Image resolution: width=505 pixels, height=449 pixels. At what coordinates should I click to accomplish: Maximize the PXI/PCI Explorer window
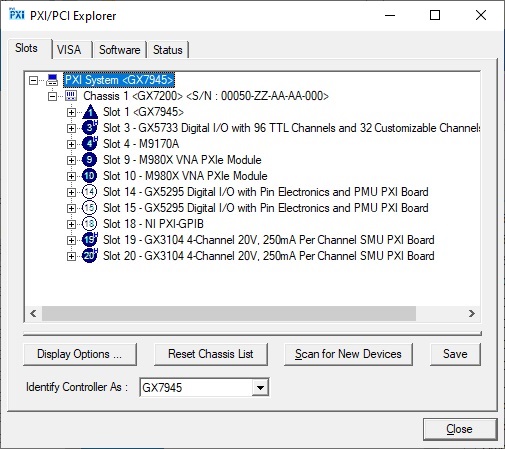point(435,15)
